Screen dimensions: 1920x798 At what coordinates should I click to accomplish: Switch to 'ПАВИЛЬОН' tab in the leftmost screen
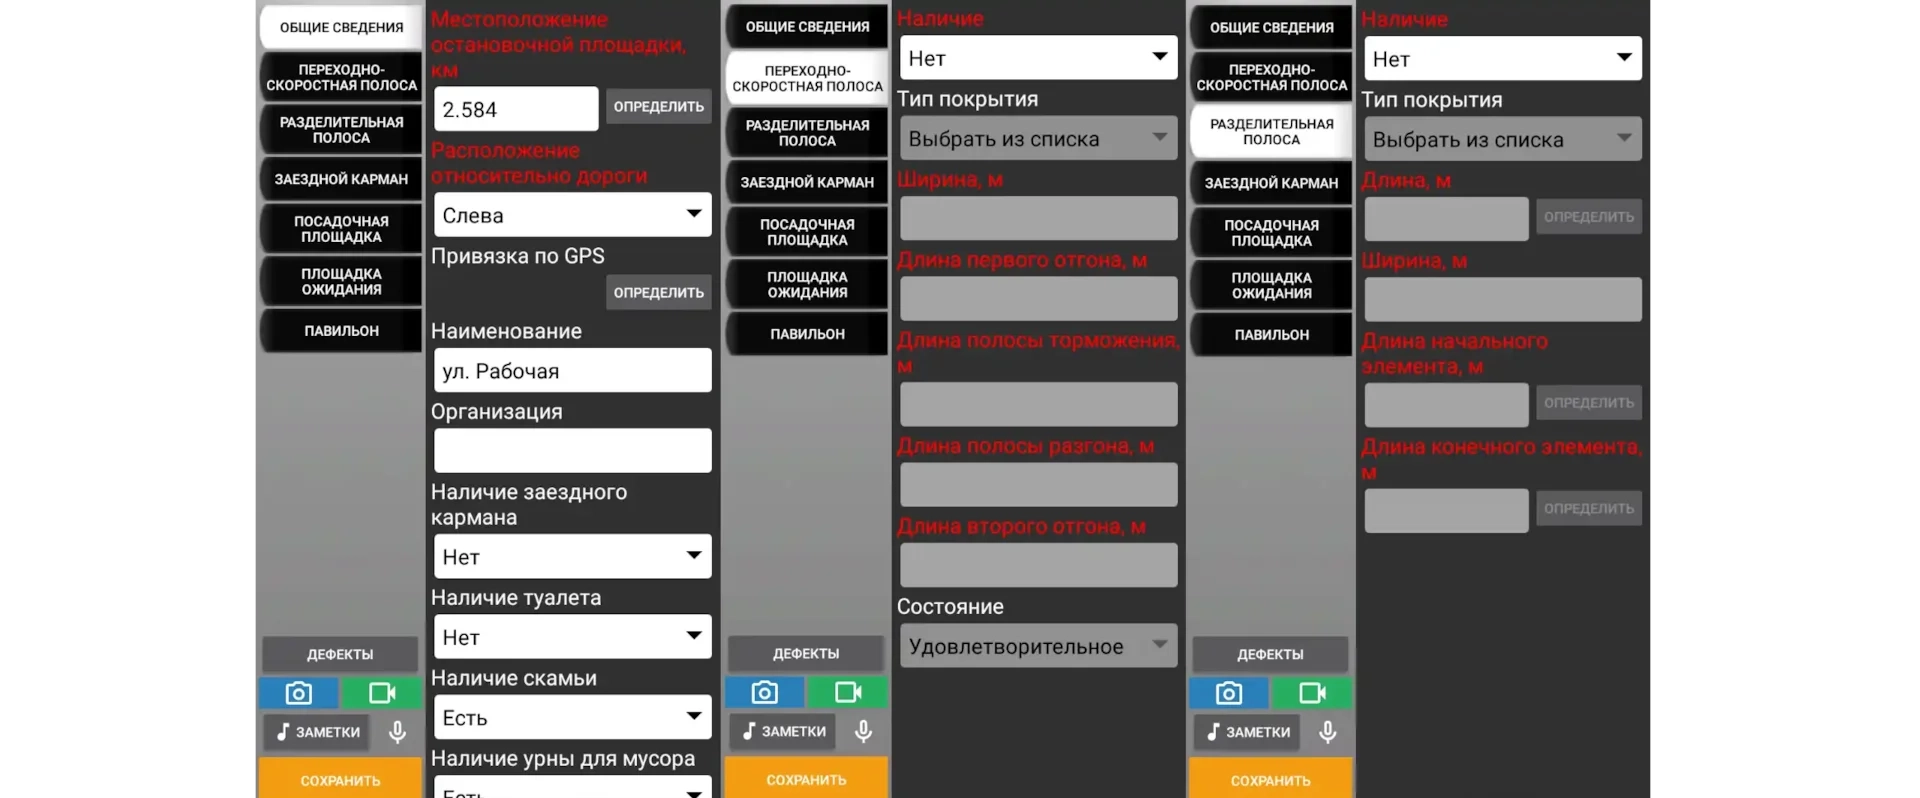pyautogui.click(x=341, y=331)
